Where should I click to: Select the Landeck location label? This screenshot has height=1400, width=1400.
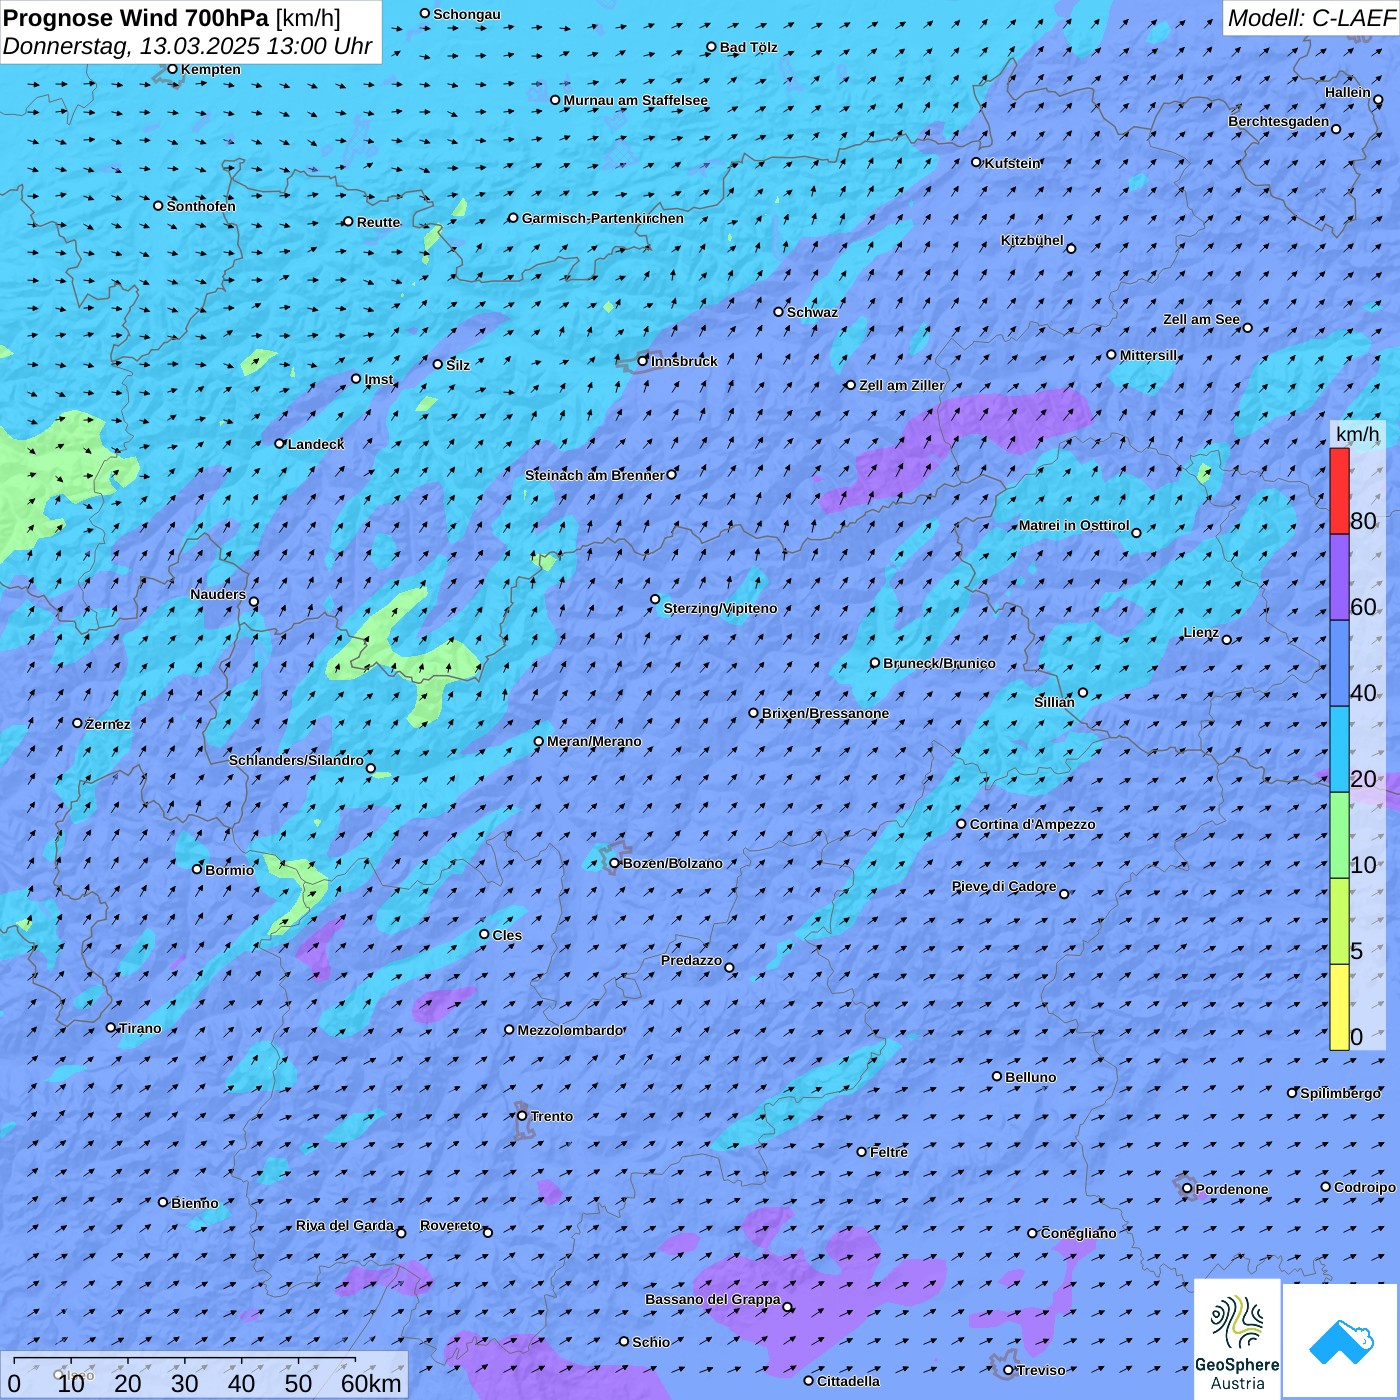pyautogui.click(x=316, y=444)
